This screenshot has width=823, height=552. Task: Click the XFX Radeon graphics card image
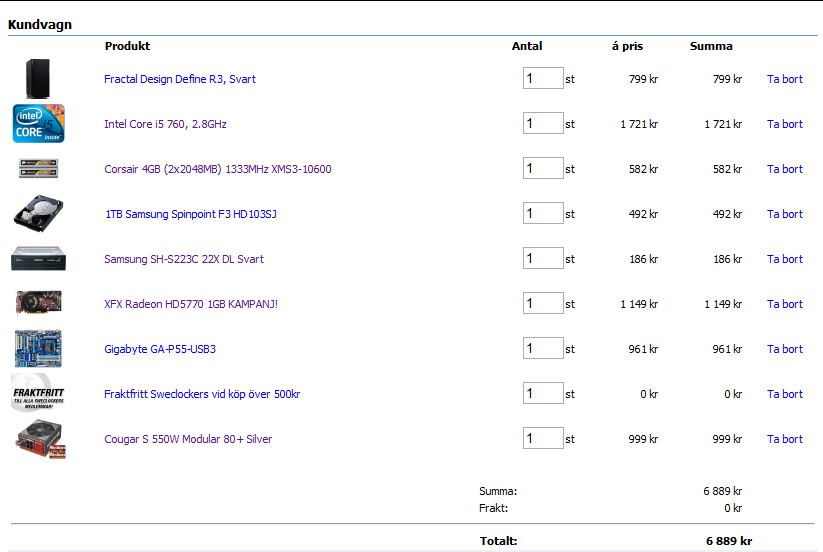tap(39, 303)
